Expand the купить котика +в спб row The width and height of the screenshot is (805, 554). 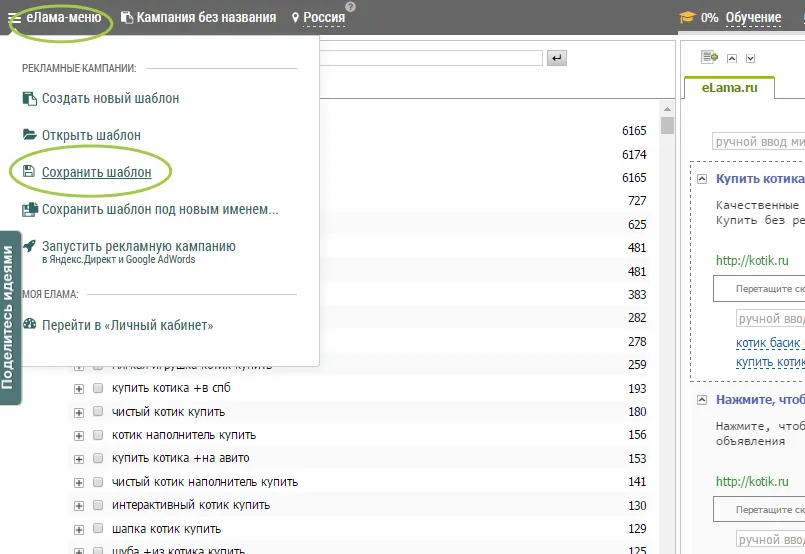point(79,389)
